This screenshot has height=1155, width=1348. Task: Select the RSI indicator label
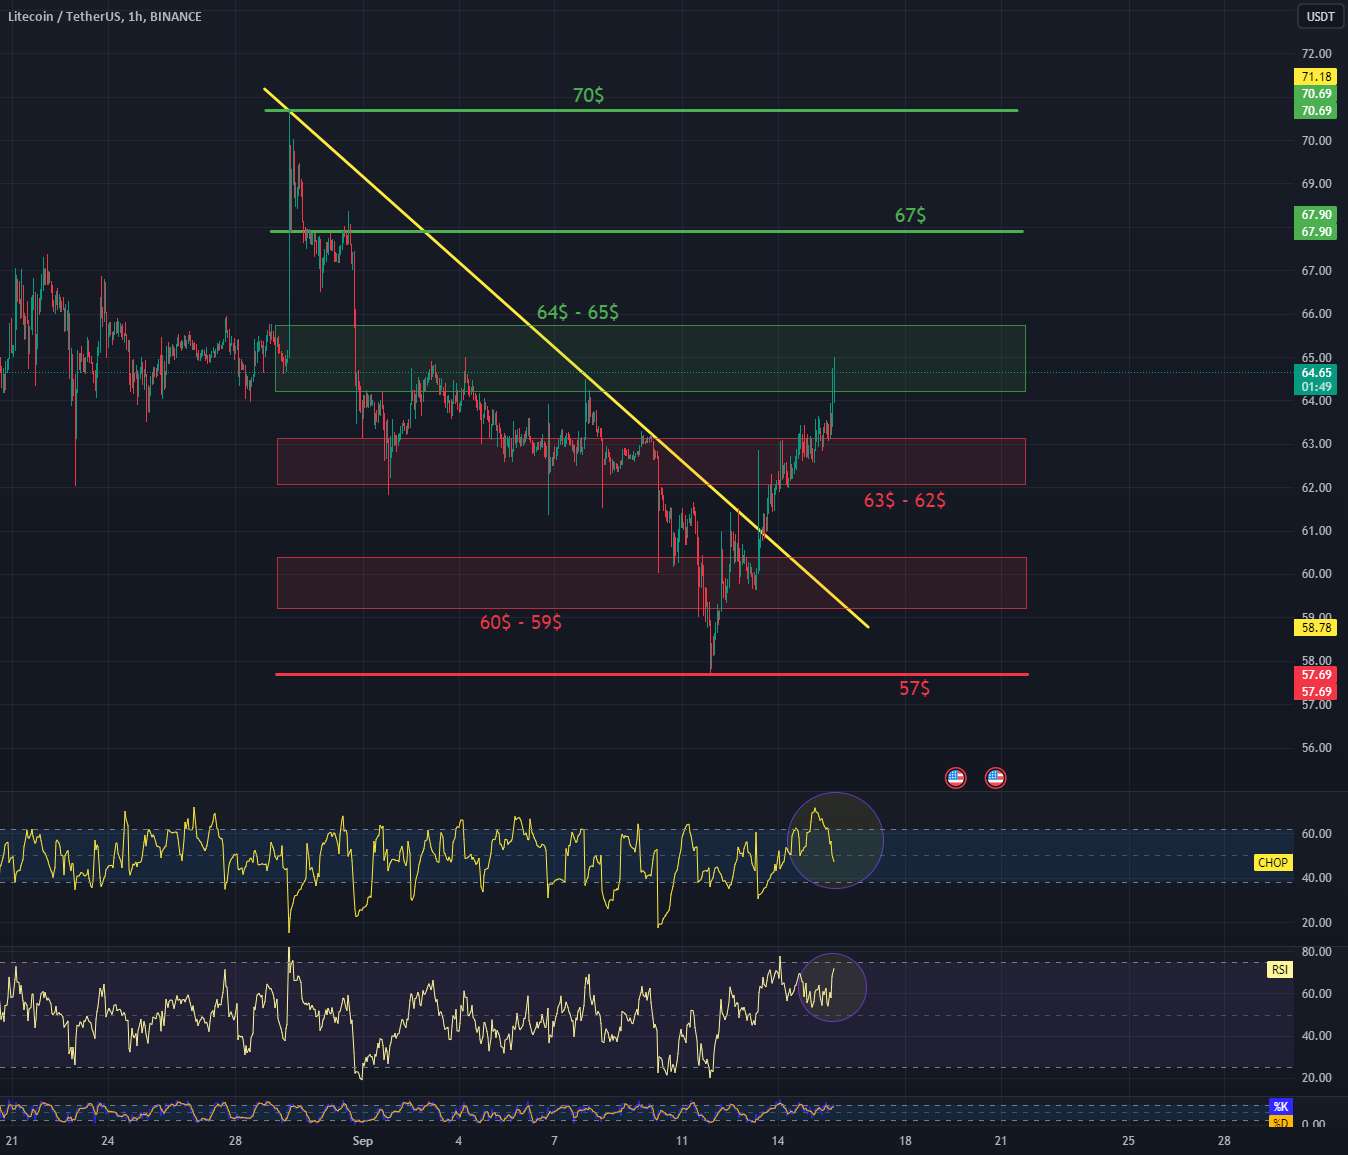tap(1279, 969)
